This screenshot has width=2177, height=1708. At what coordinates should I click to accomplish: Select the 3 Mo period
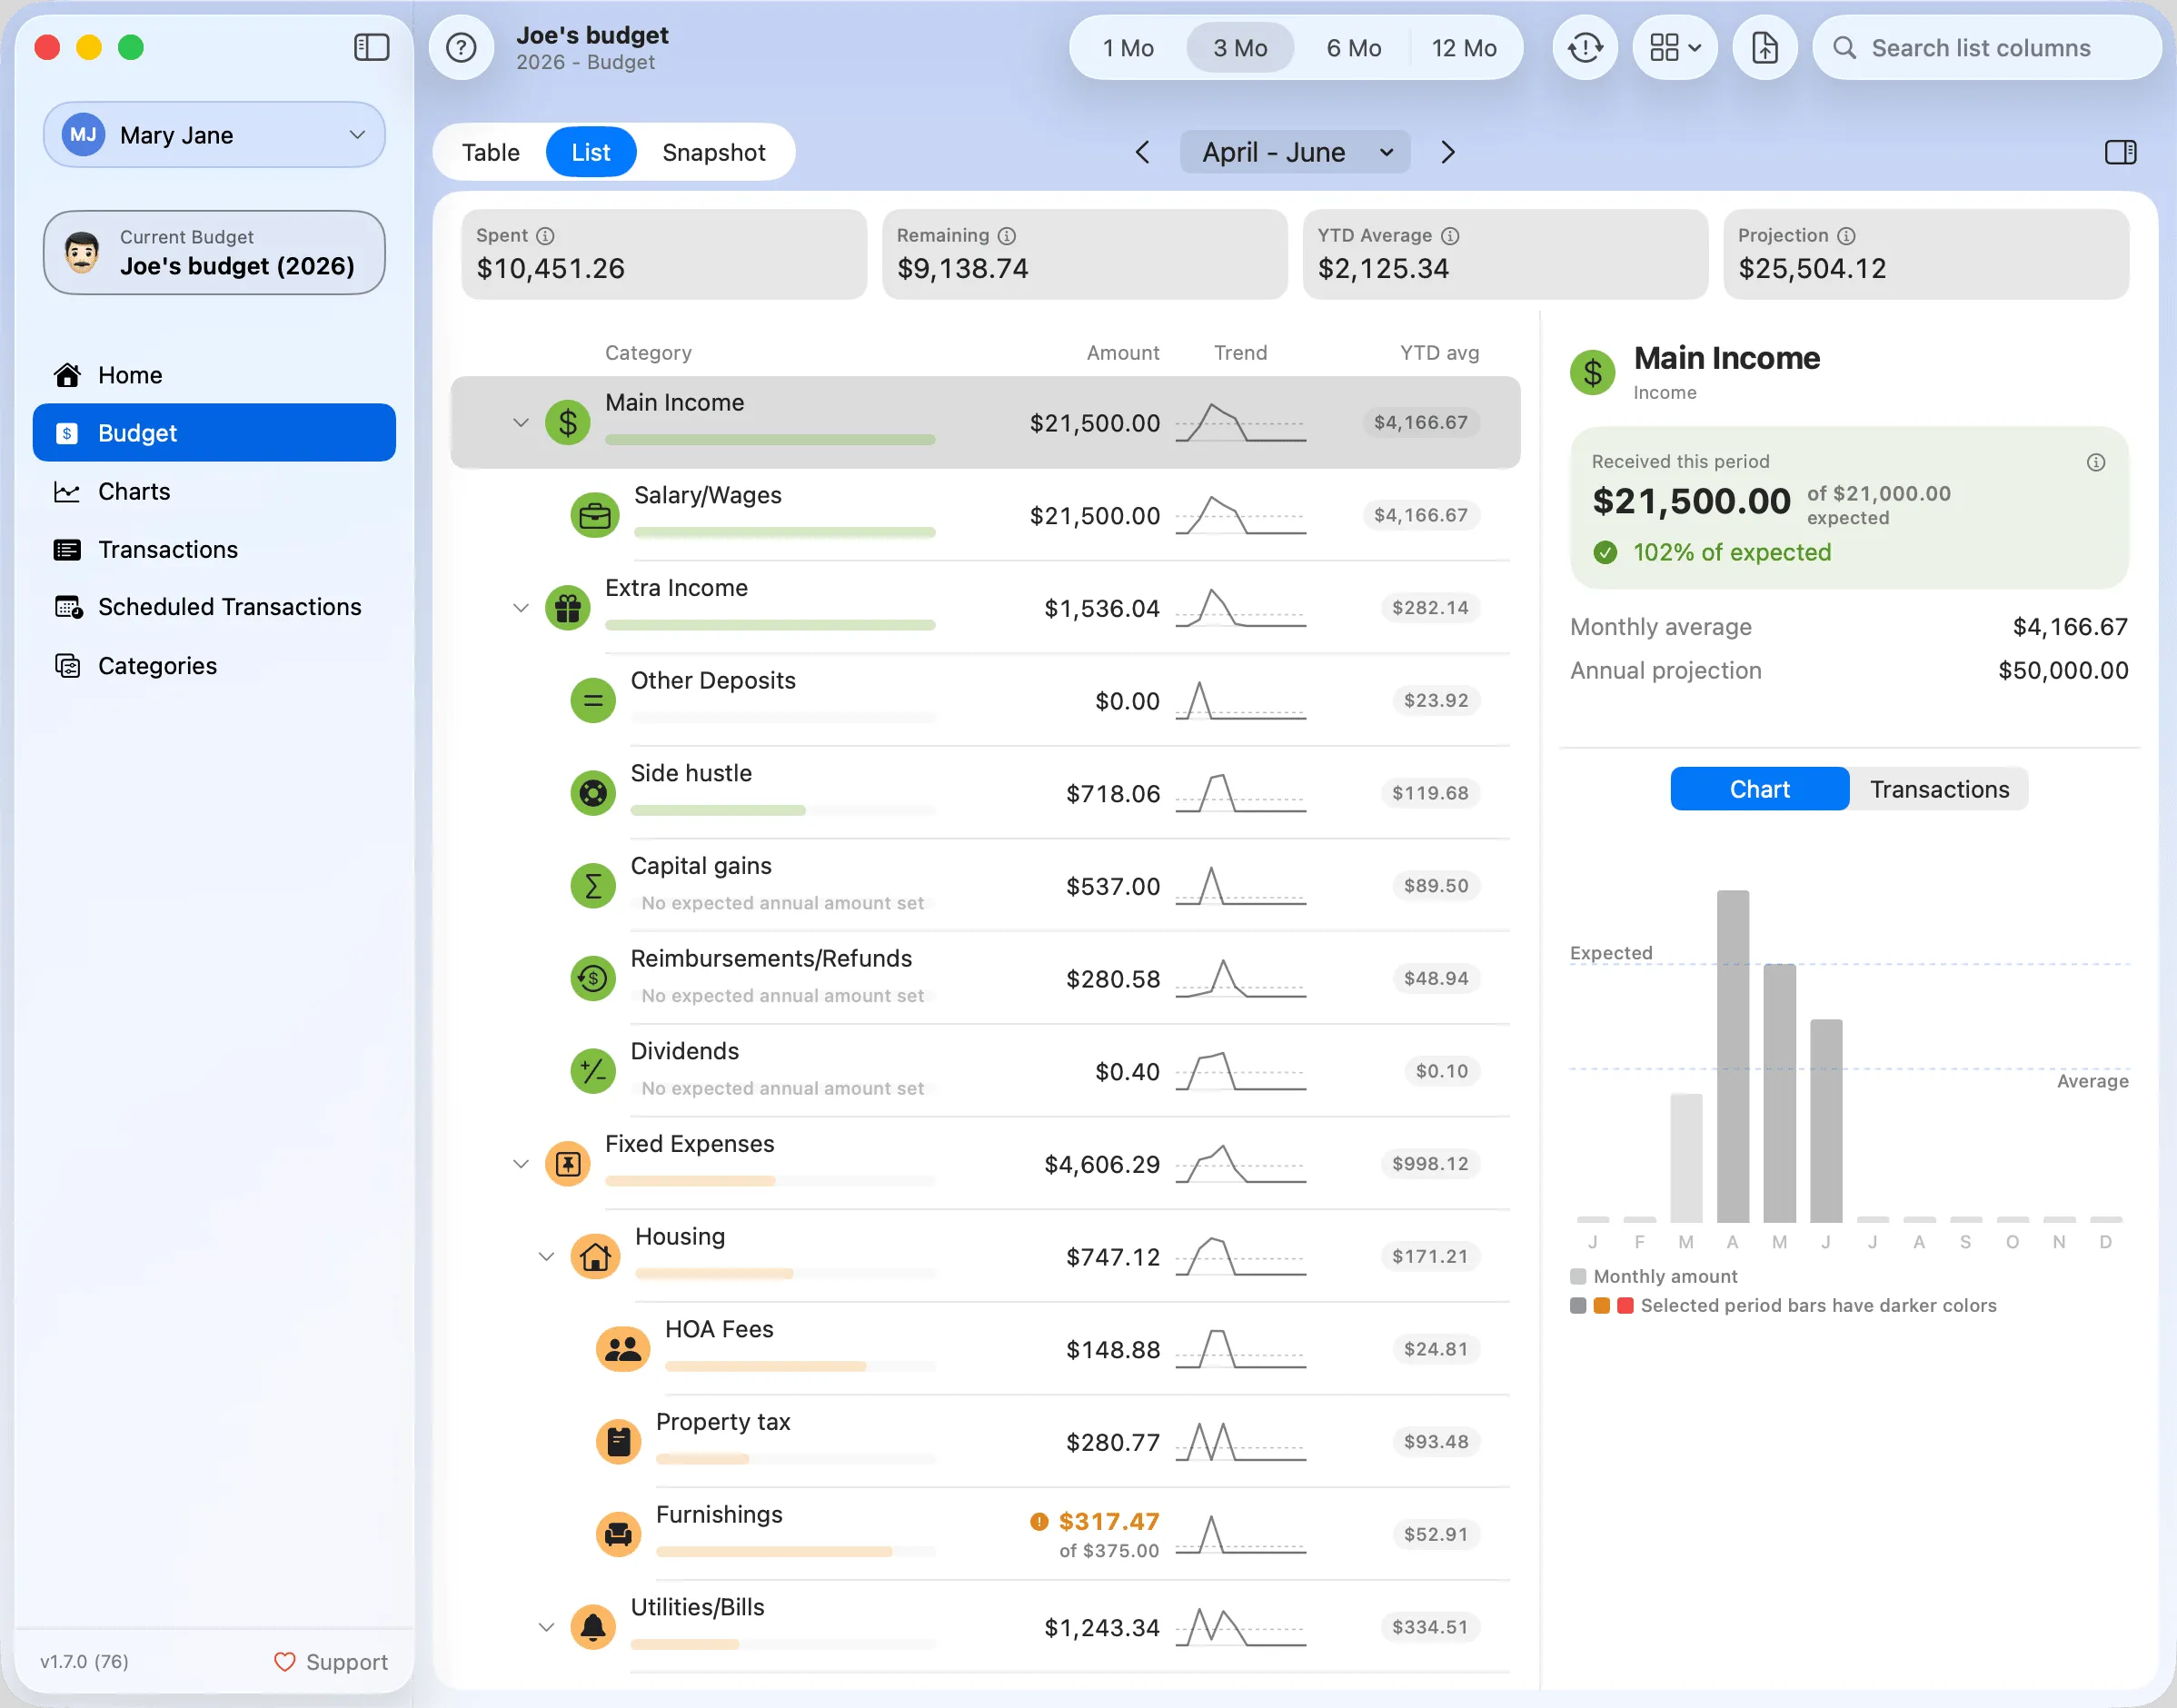[x=1240, y=48]
